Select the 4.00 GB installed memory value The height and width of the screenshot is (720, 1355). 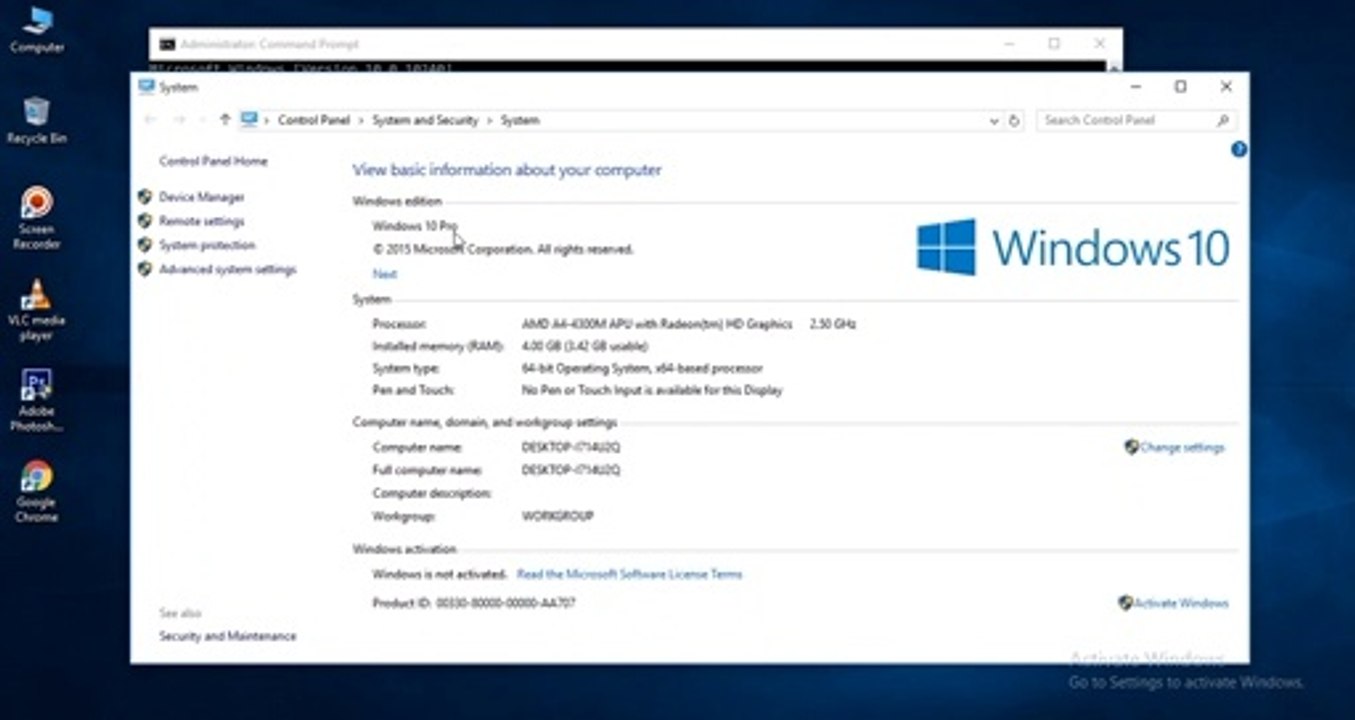(x=585, y=346)
